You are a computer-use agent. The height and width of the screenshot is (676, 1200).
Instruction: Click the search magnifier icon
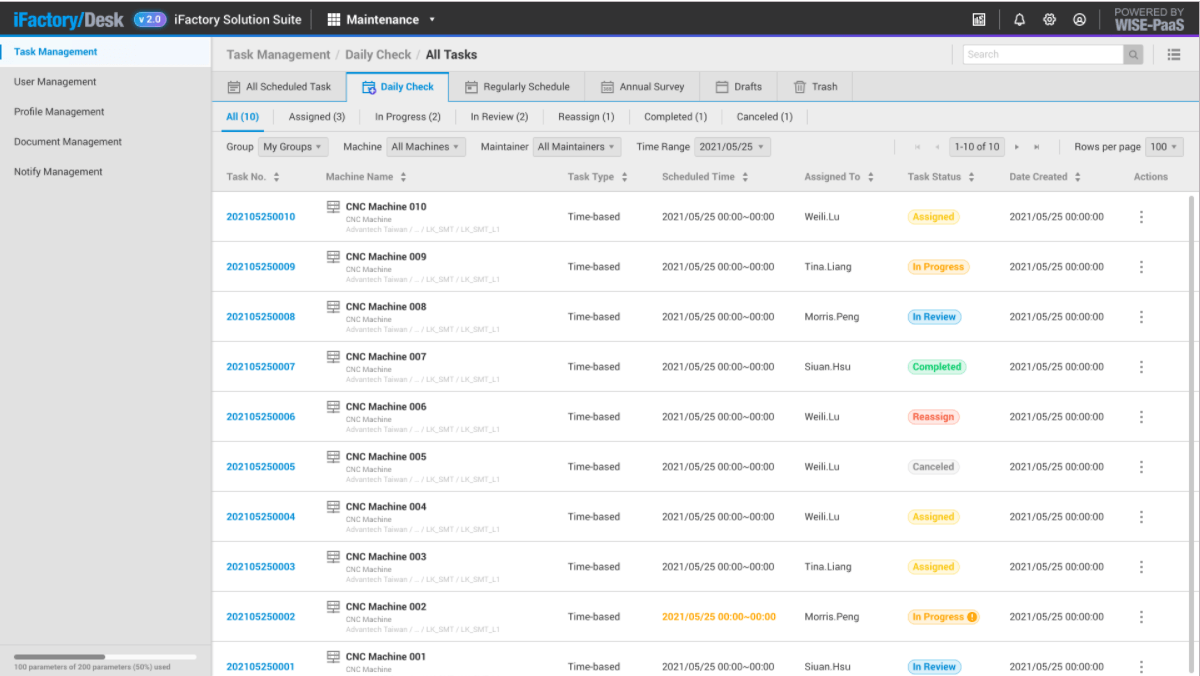click(1134, 55)
